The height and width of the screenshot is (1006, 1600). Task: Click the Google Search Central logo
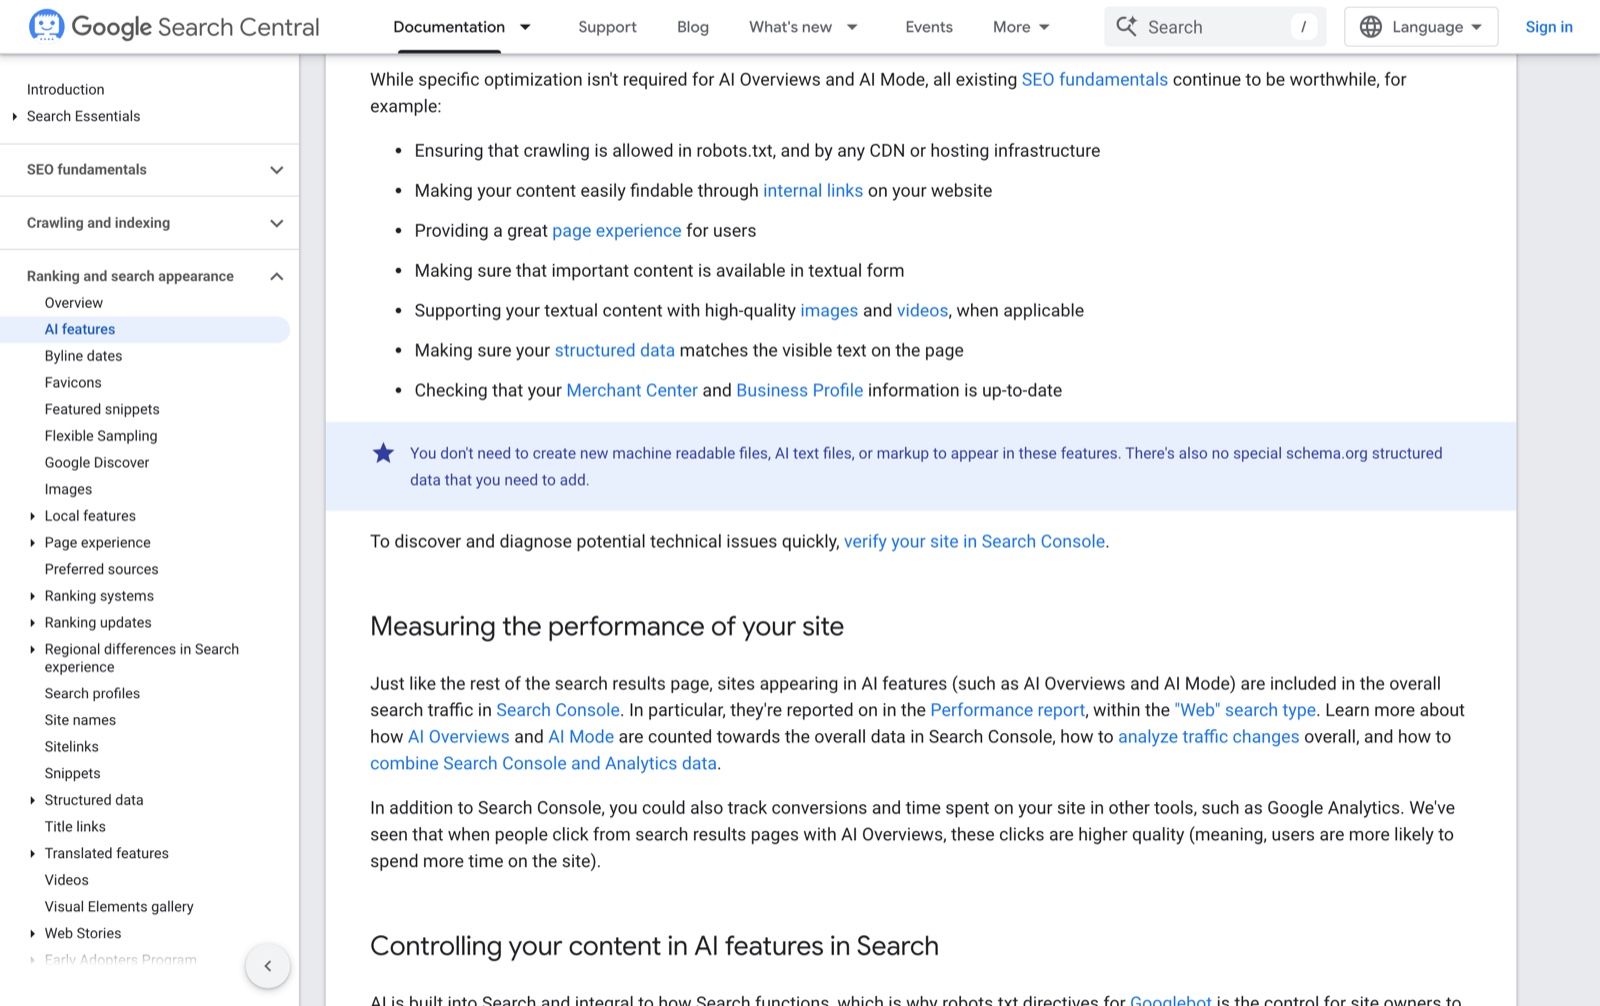tap(174, 27)
